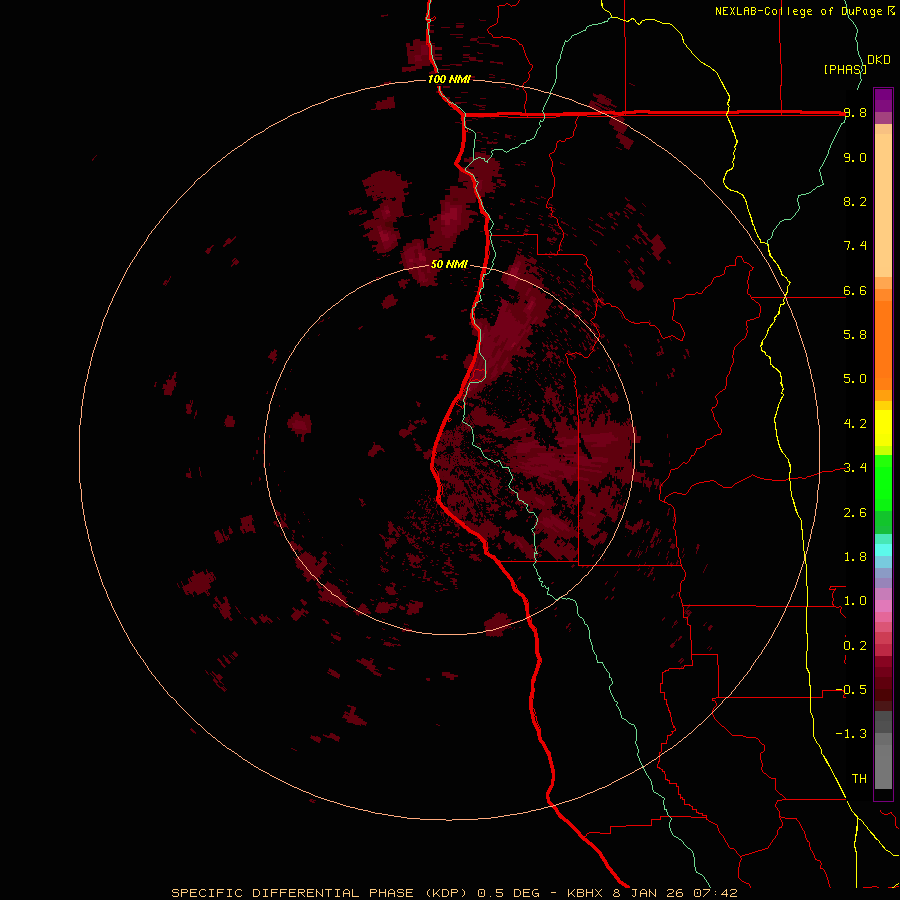Click the purple top segment of the color bar
This screenshot has width=900, height=900.
pos(883,100)
